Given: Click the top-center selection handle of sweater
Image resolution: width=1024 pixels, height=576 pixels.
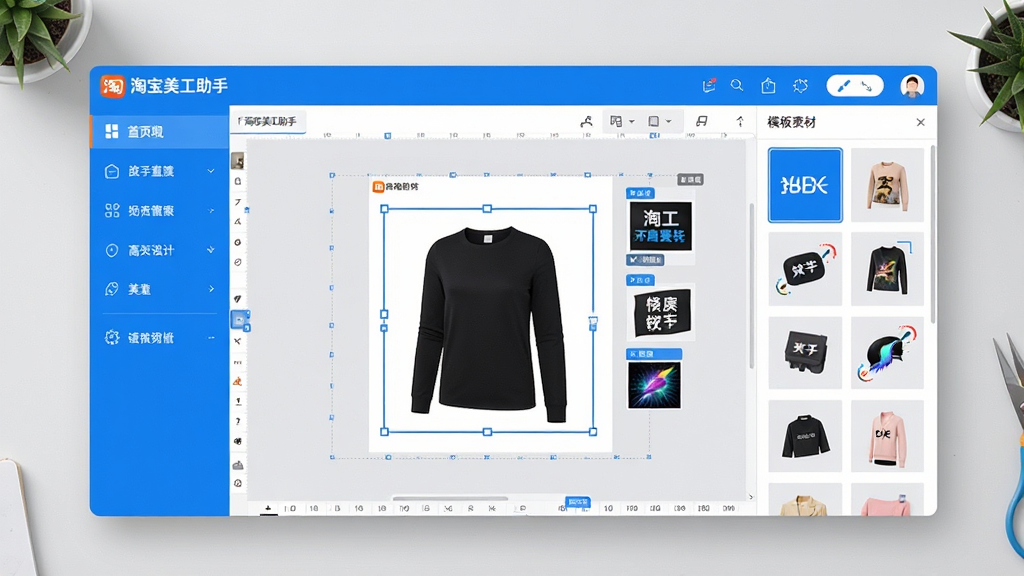Looking at the screenshot, I should tap(487, 208).
